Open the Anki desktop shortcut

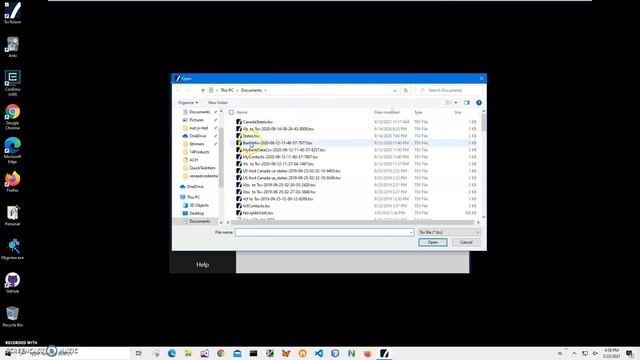pyautogui.click(x=13, y=47)
